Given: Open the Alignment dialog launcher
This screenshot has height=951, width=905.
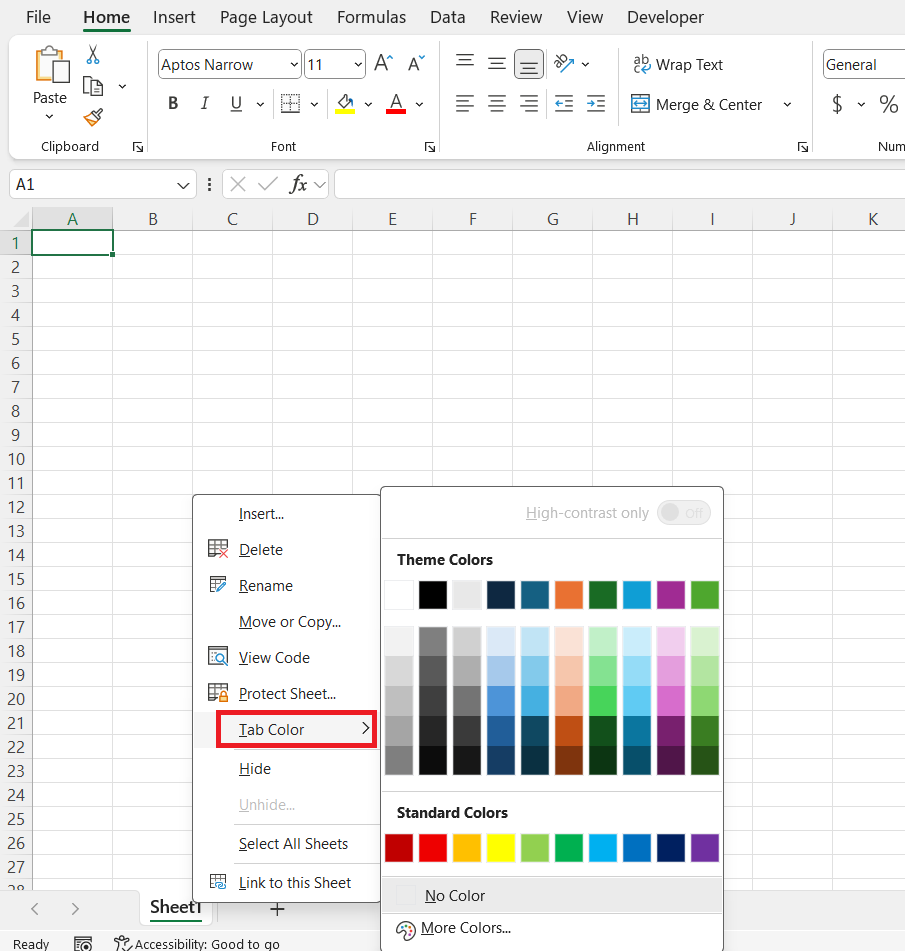Looking at the screenshot, I should click(802, 147).
